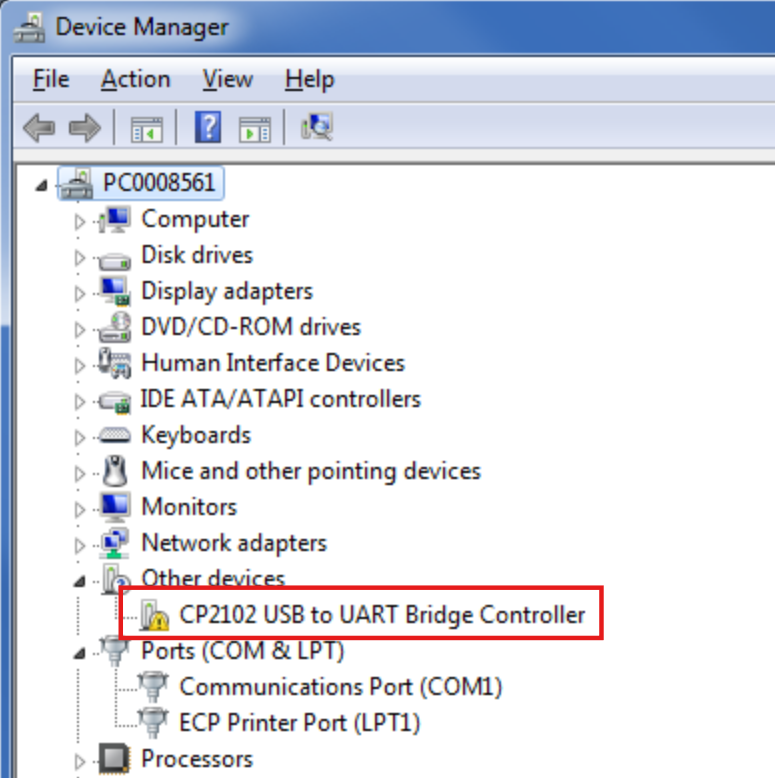Screen dimensions: 775x778
Task: Expand the Network adapters node
Action: click(79, 545)
